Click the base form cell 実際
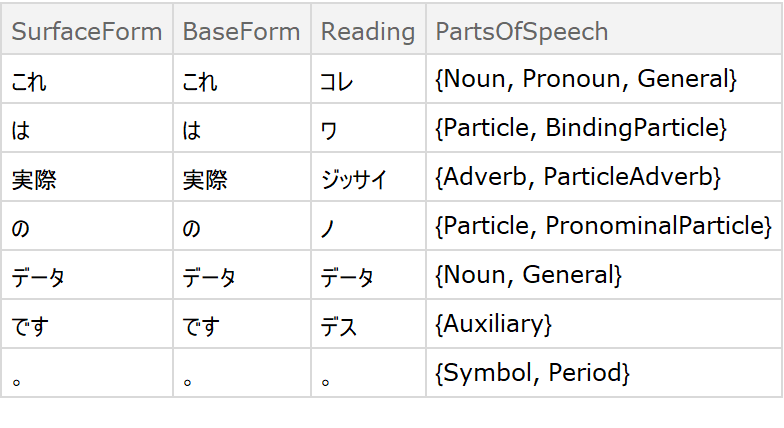784x428 pixels. tap(205, 178)
